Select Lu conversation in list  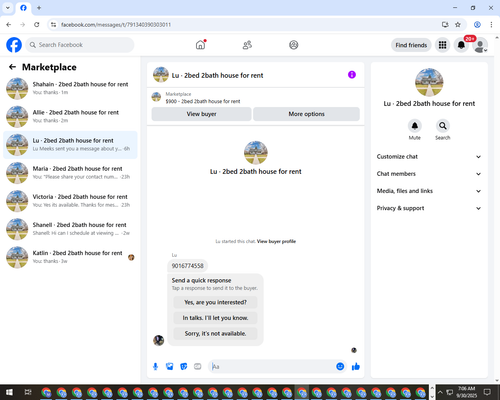70,145
